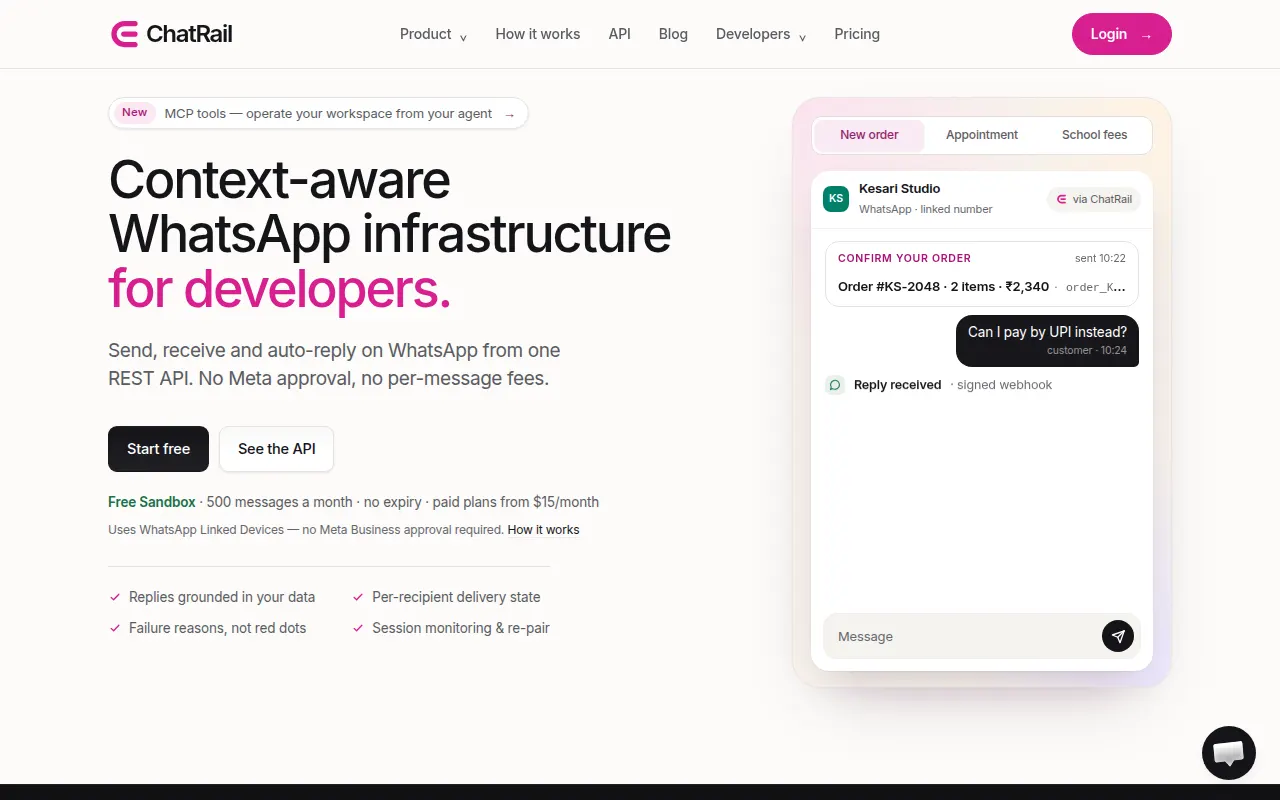
Task: Click the See the API button
Action: (x=277, y=449)
